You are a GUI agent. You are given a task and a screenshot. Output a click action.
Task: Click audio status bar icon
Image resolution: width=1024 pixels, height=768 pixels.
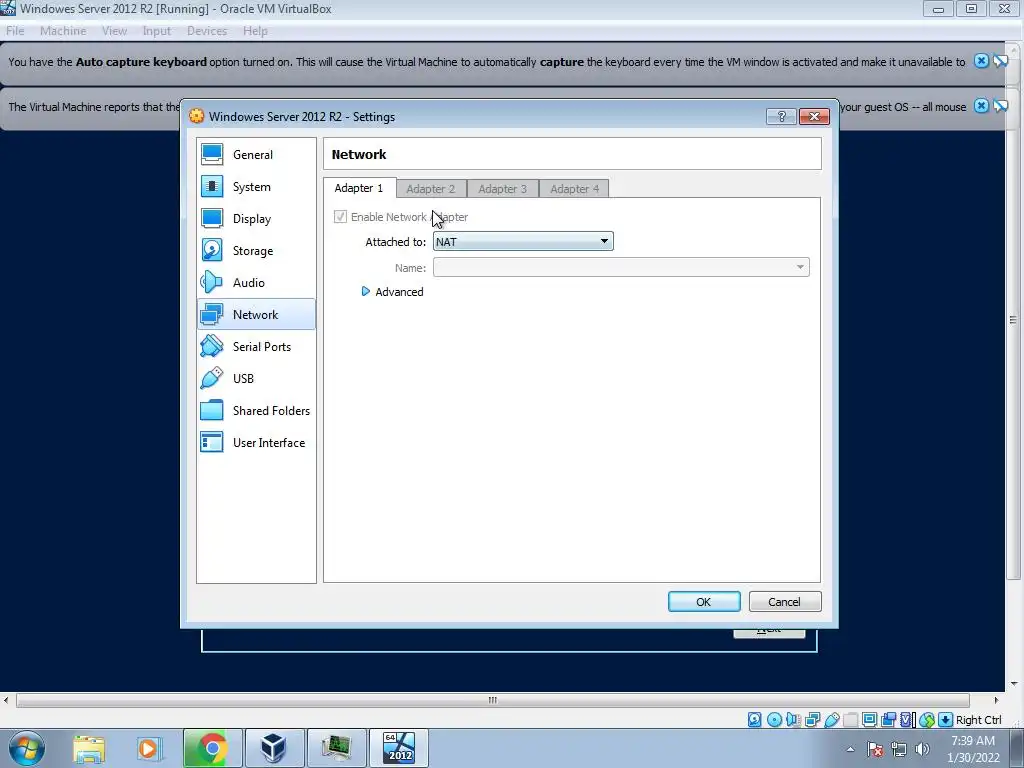tap(793, 720)
